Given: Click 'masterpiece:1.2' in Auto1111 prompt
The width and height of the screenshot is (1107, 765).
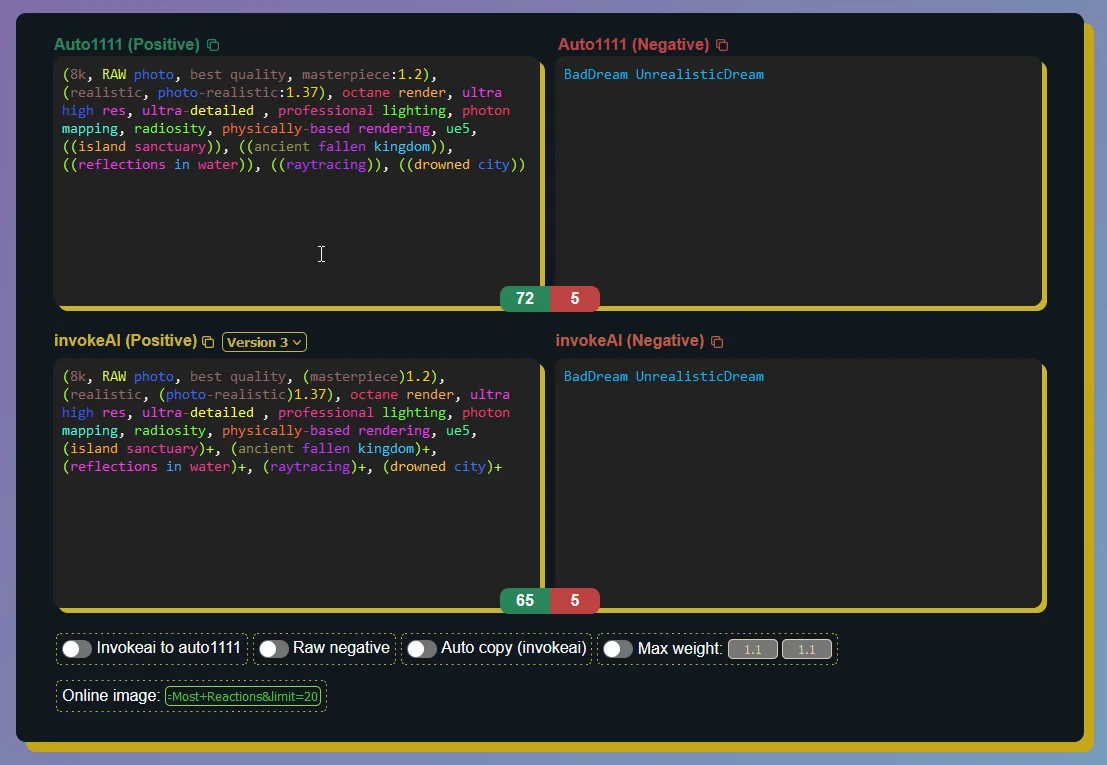Looking at the screenshot, I should click(x=361, y=75).
